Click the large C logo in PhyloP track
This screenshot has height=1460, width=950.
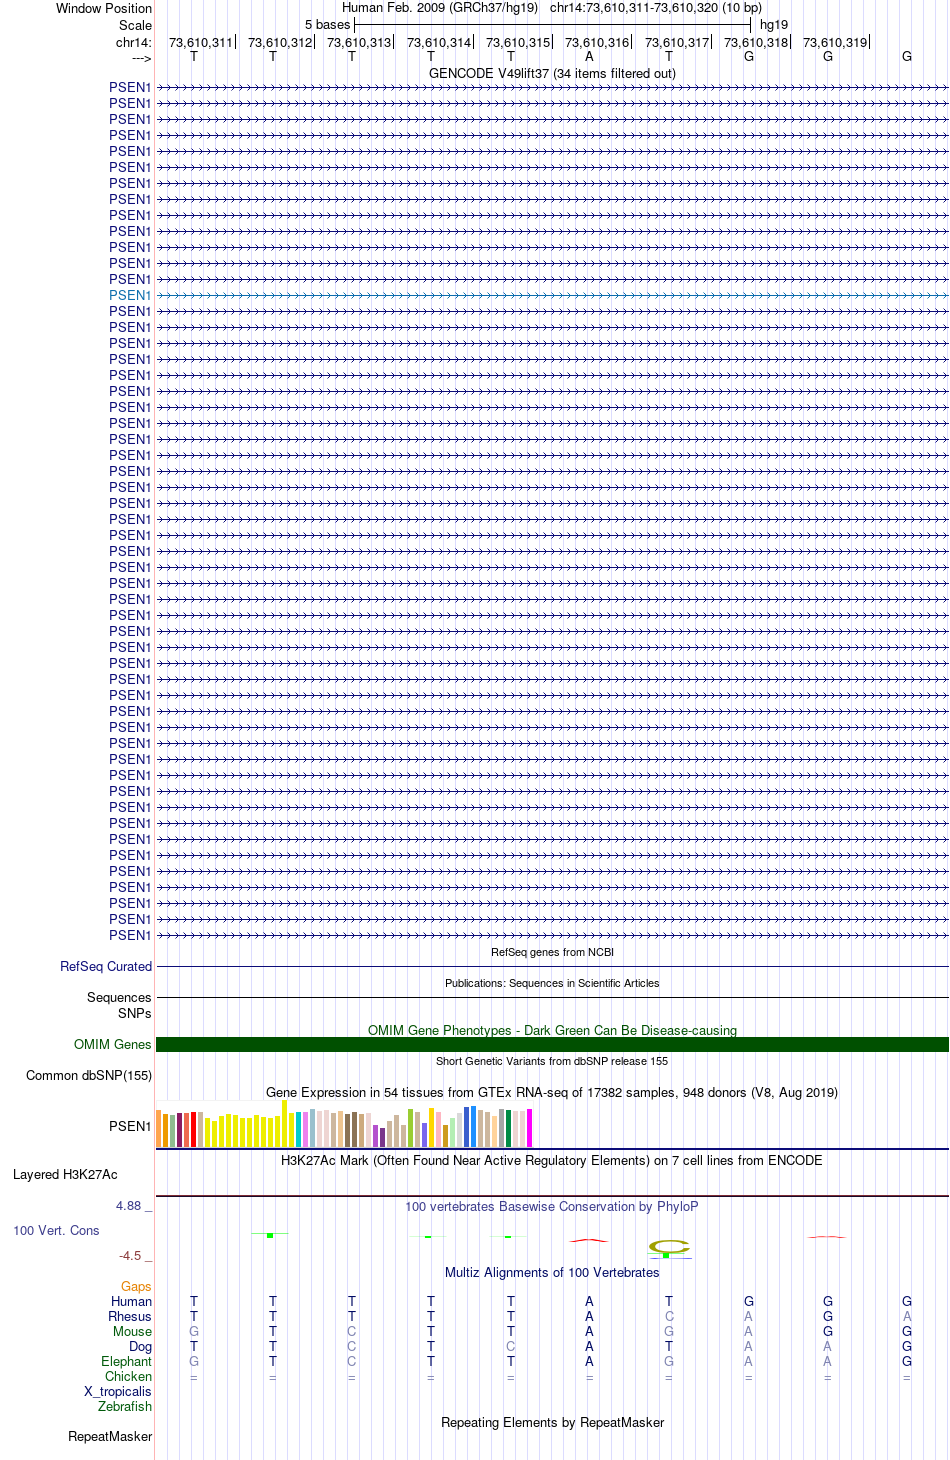669,1246
